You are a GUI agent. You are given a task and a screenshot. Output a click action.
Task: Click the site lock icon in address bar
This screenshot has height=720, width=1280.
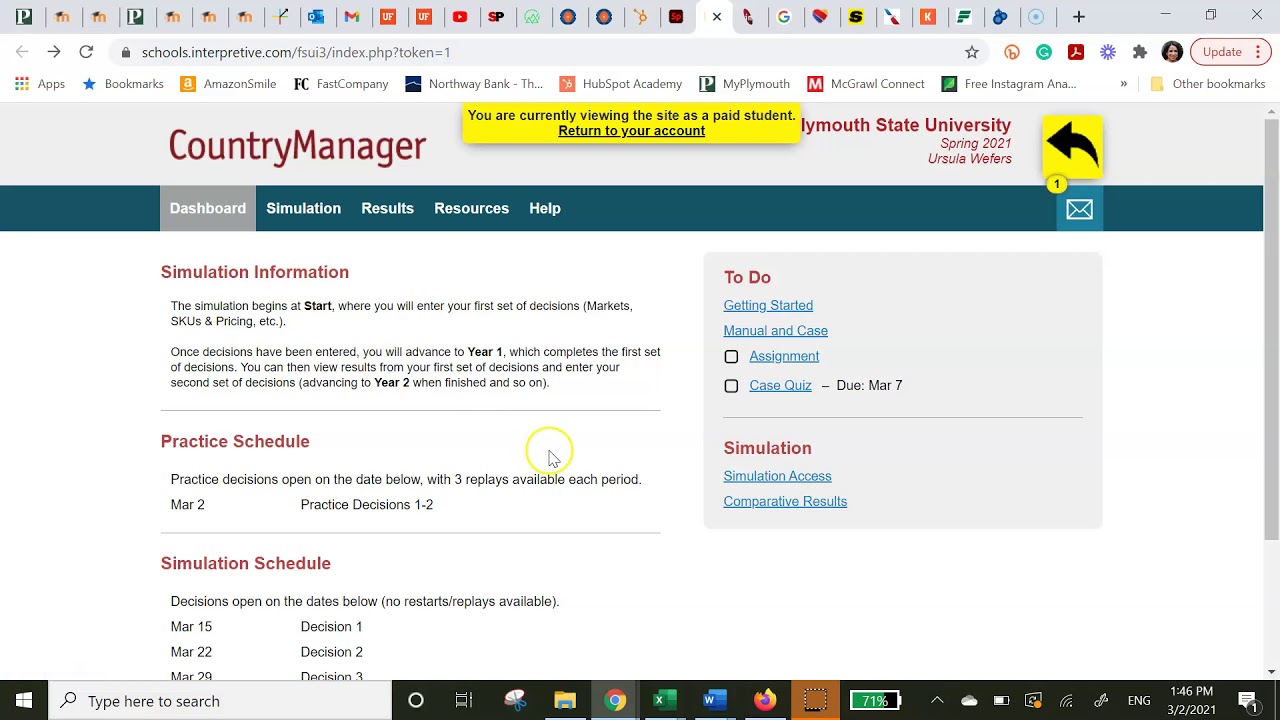(125, 52)
